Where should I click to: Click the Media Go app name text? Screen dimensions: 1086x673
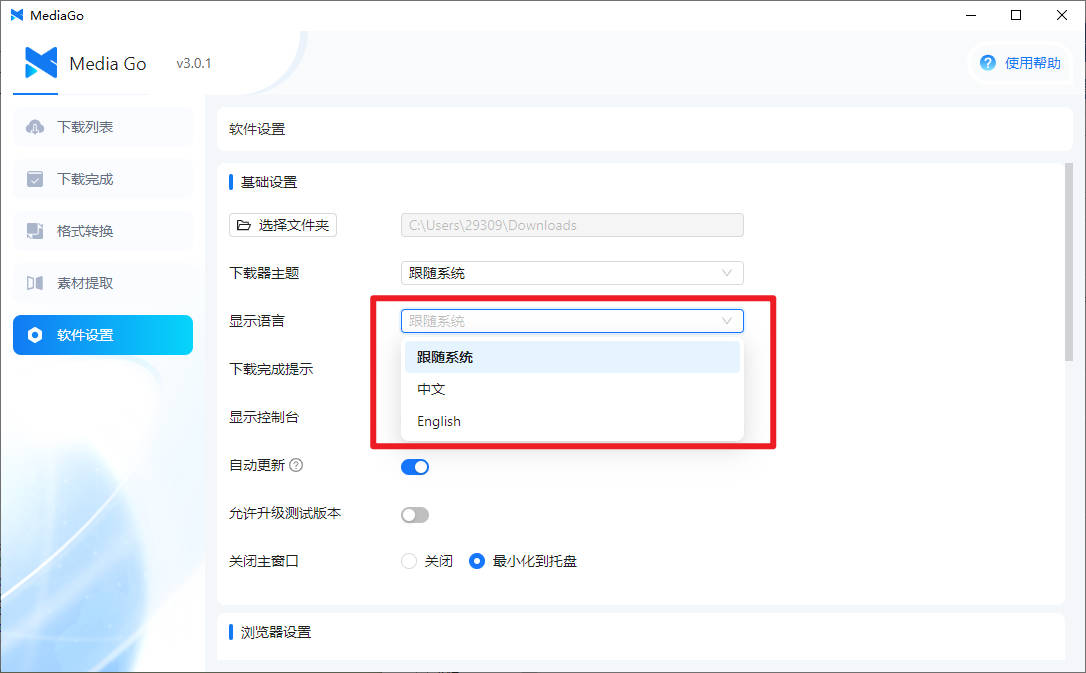point(107,64)
